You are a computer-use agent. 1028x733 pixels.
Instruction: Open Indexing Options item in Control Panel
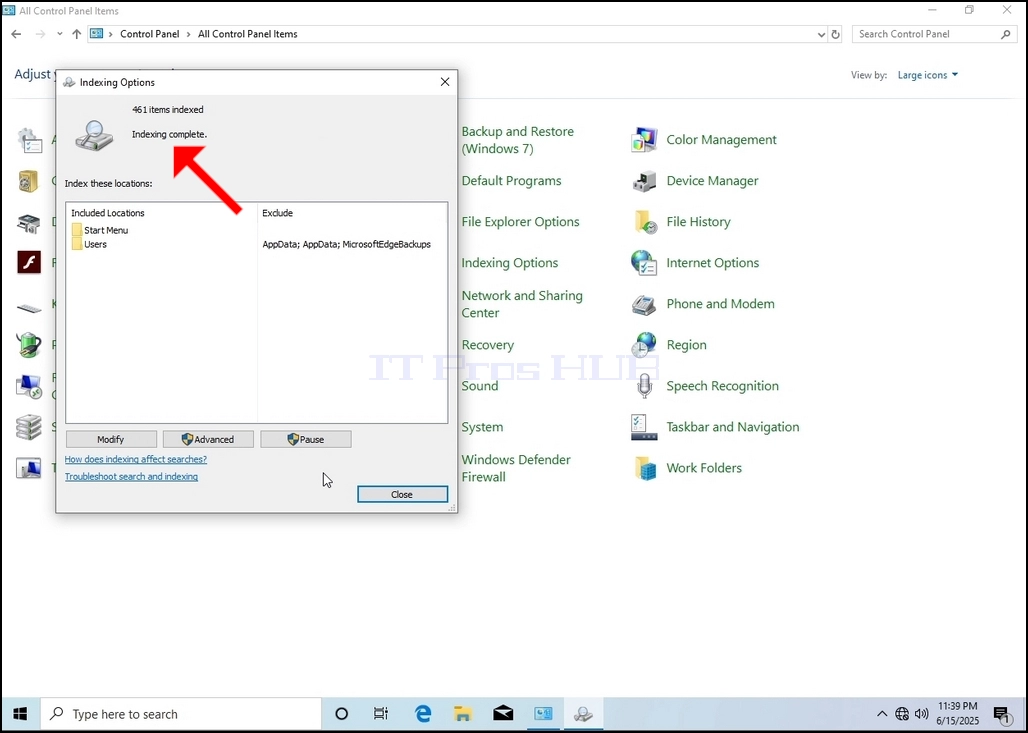tap(509, 263)
